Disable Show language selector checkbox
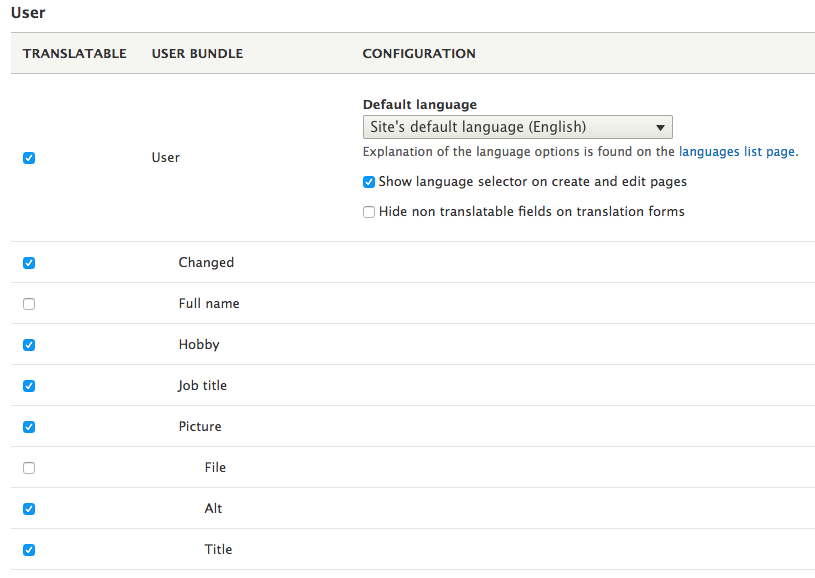 point(369,182)
